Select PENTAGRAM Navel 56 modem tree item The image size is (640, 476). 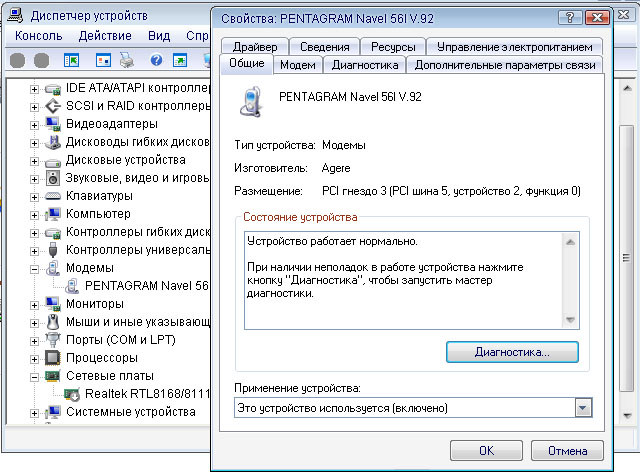pyautogui.click(x=147, y=286)
